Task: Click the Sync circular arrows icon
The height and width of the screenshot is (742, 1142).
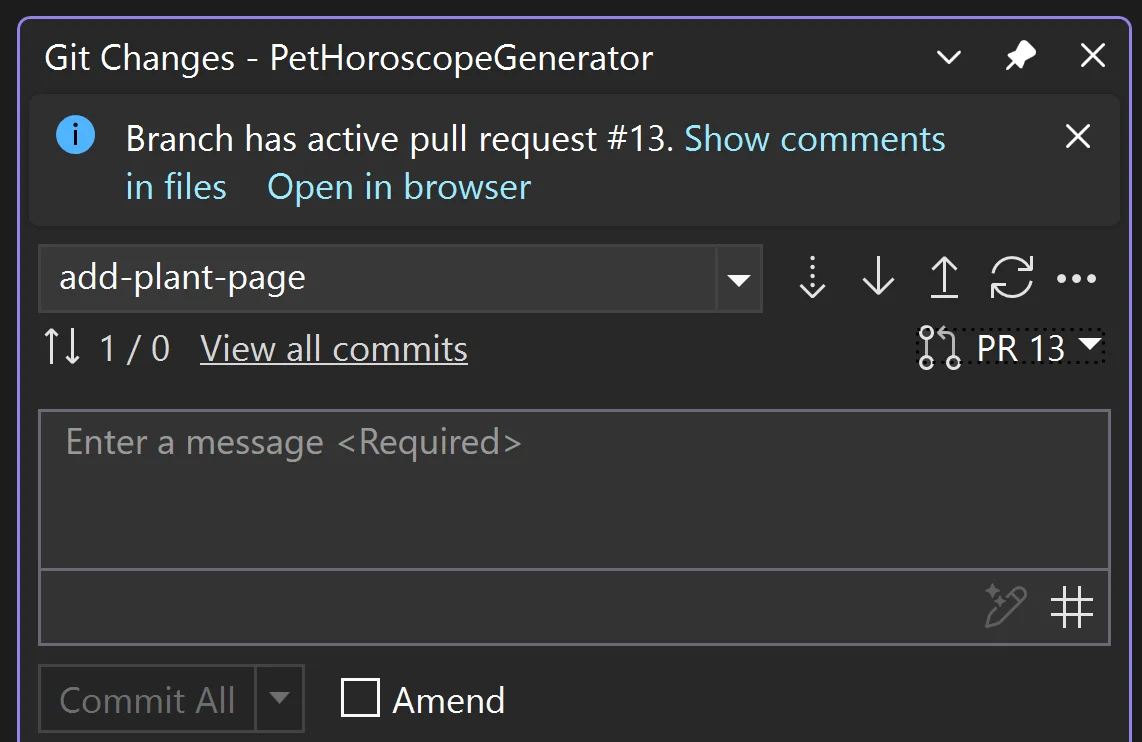Action: click(x=1011, y=277)
